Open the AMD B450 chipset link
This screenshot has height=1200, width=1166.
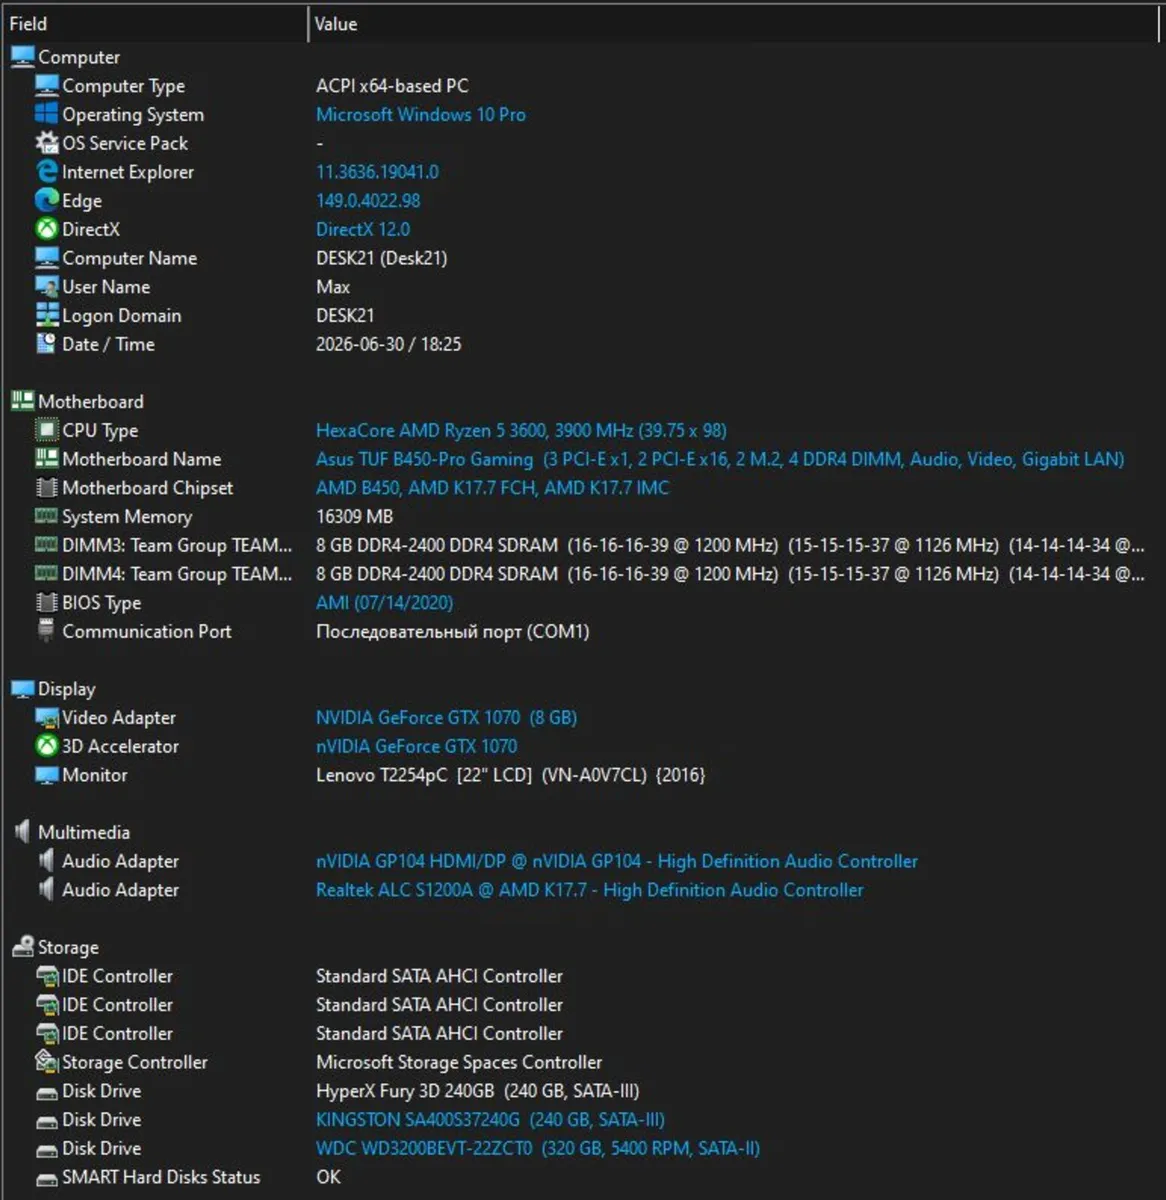tap(493, 488)
